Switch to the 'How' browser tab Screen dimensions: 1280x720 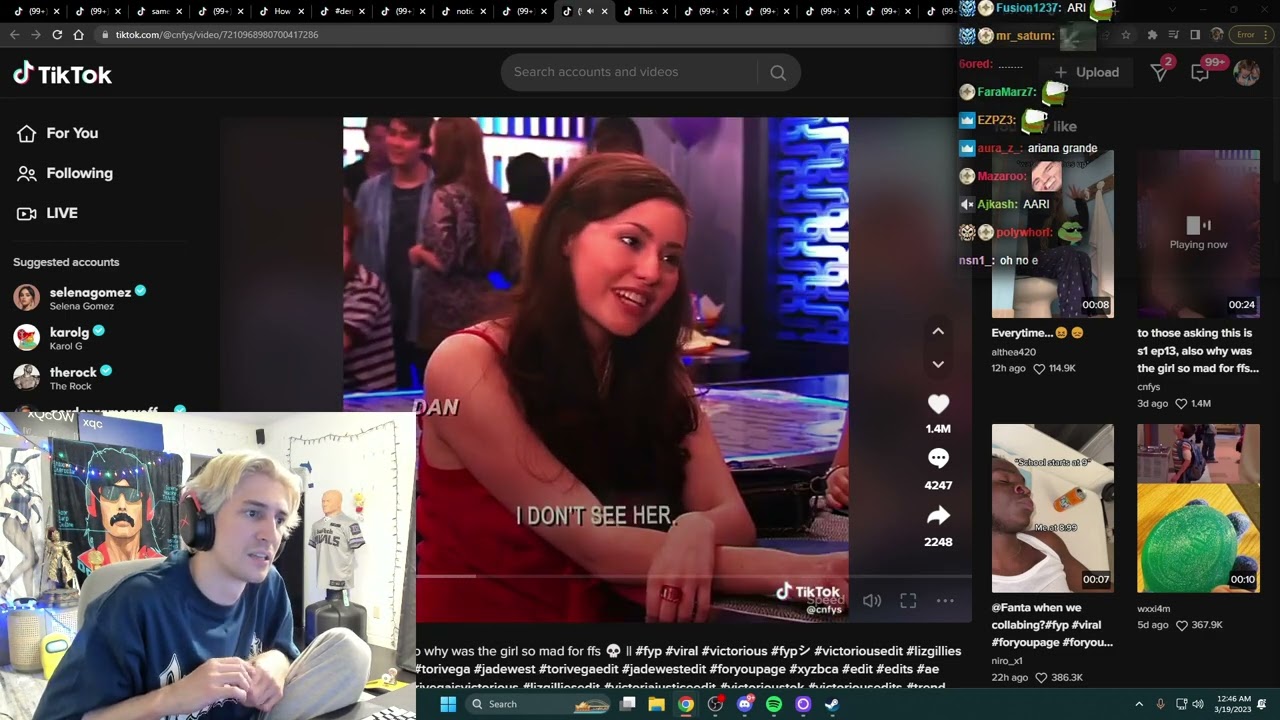click(x=283, y=11)
